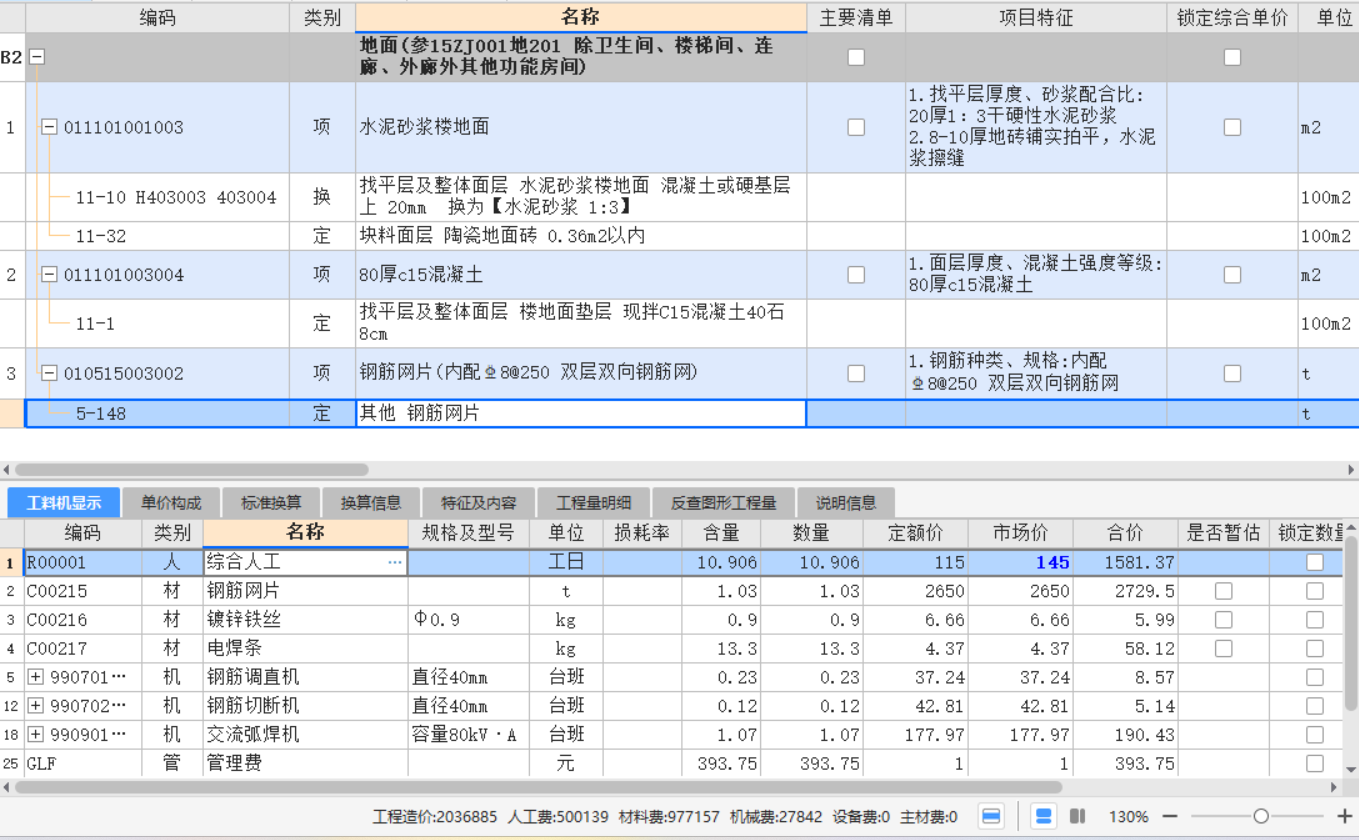1359x840 pixels.
Task: Click 工程造价:2036885 in status bar
Action: pyautogui.click(x=435, y=816)
